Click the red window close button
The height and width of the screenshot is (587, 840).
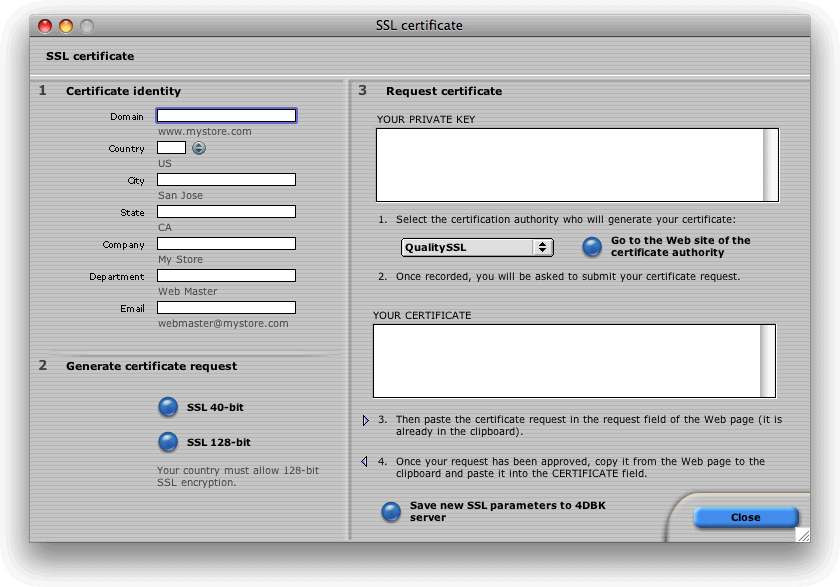[x=45, y=26]
